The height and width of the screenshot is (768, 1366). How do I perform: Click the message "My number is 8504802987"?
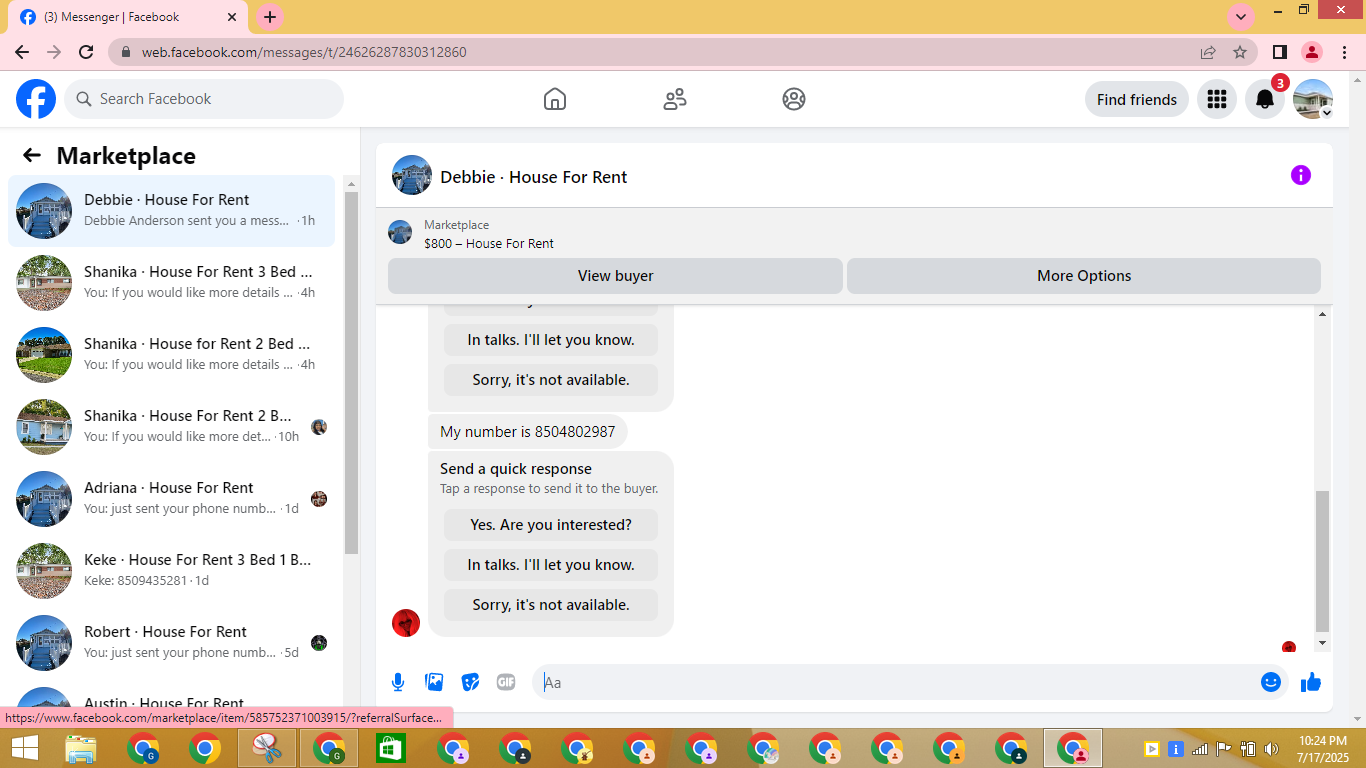click(528, 432)
